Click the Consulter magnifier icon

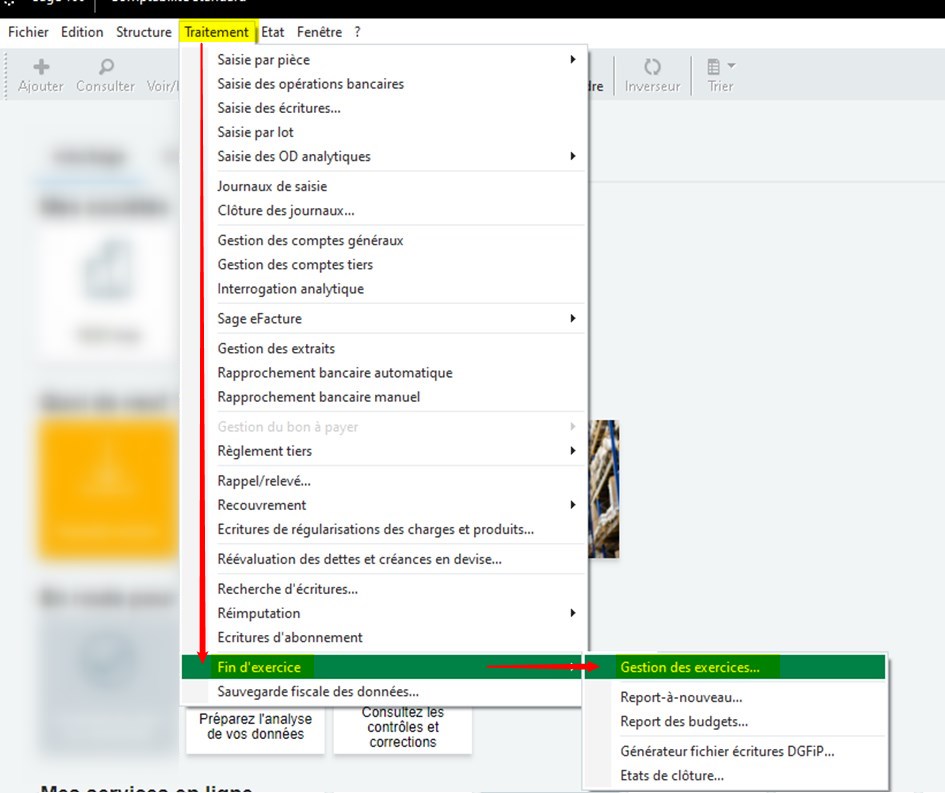point(106,68)
